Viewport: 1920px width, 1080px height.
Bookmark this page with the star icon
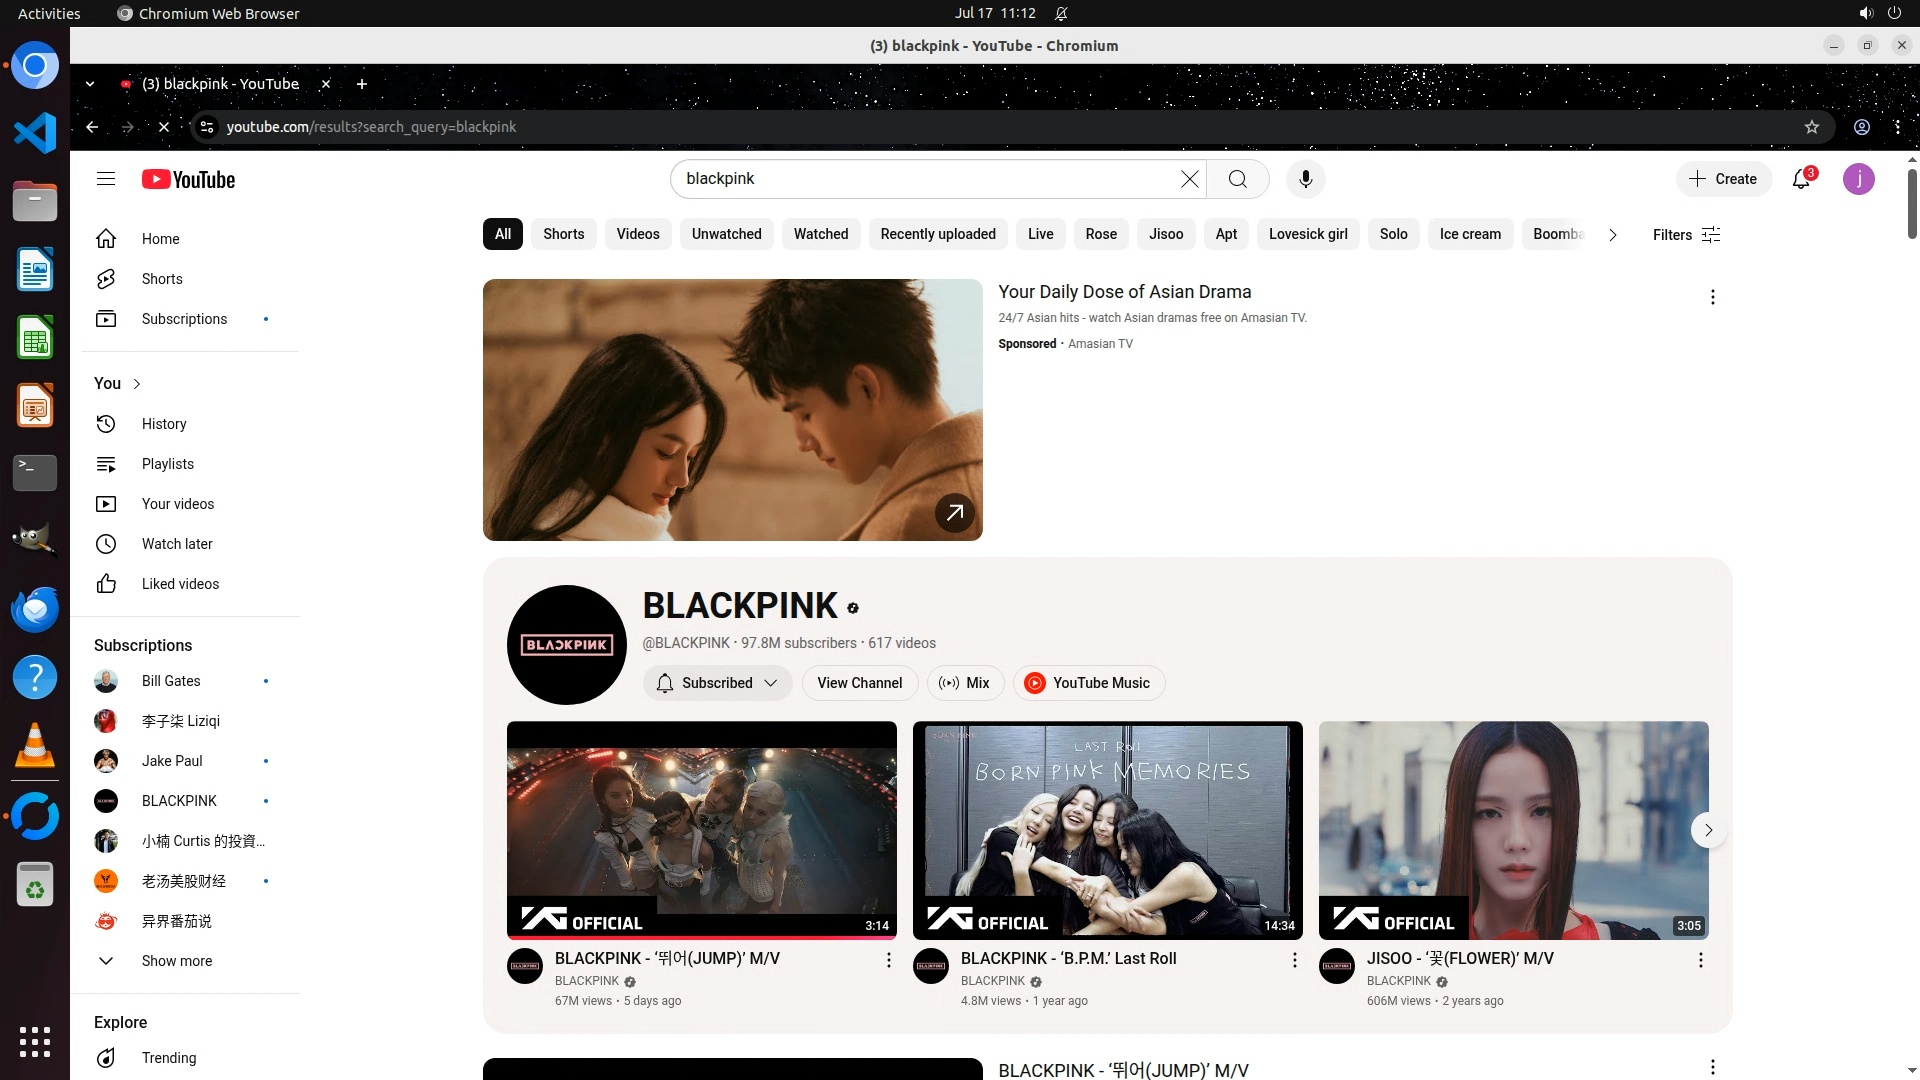click(x=1811, y=127)
